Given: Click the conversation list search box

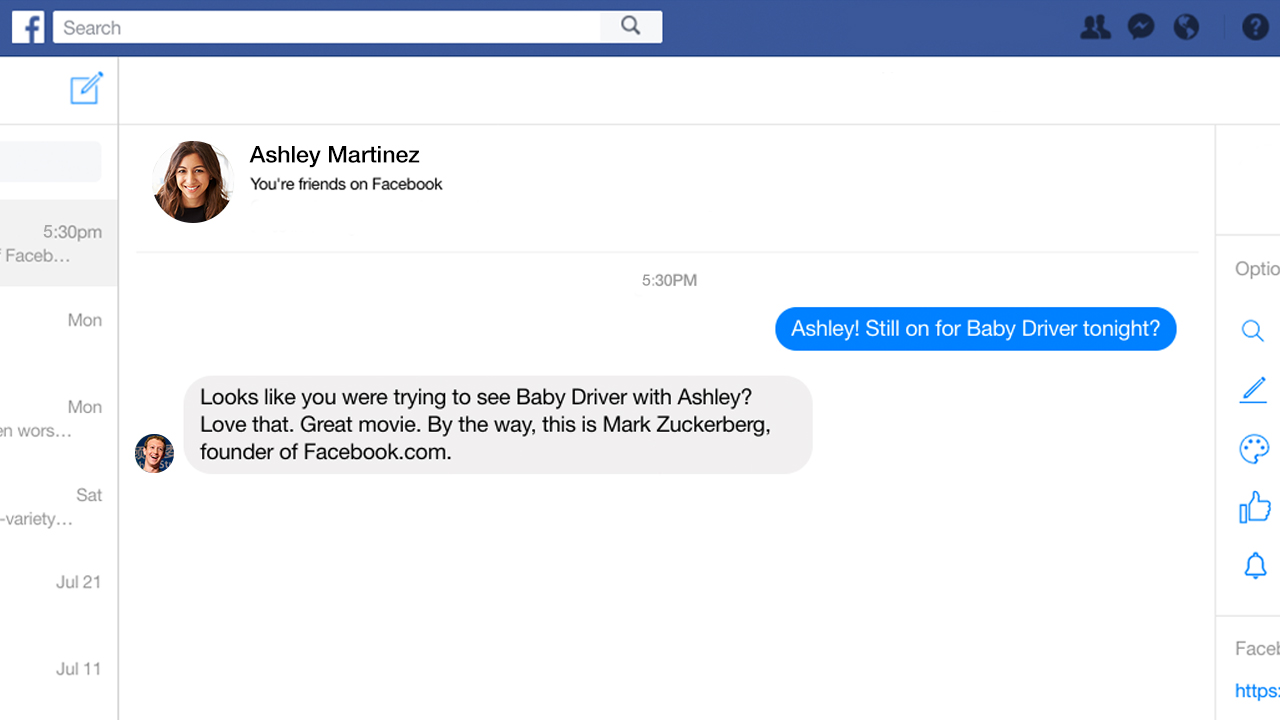Looking at the screenshot, I should click(x=50, y=161).
